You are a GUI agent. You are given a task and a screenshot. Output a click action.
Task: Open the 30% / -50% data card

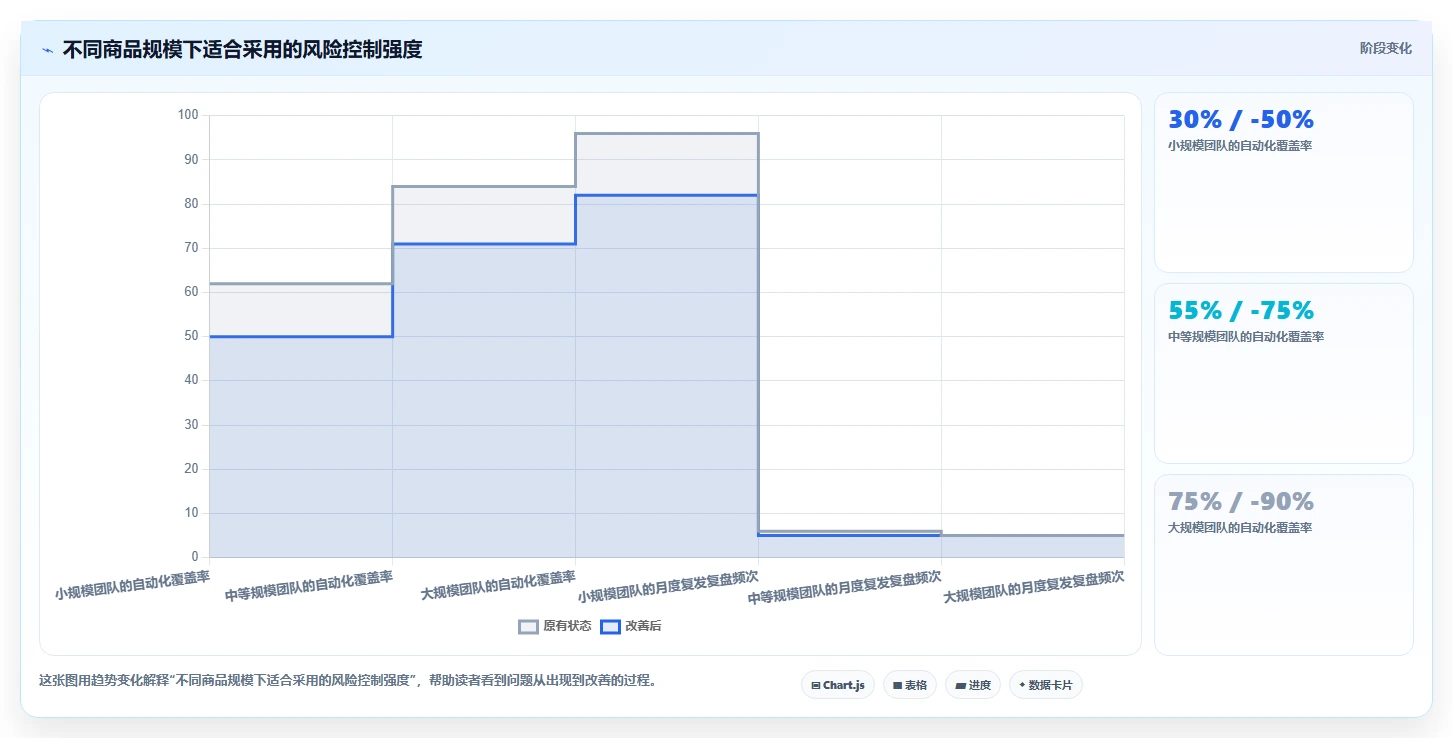click(x=1284, y=182)
